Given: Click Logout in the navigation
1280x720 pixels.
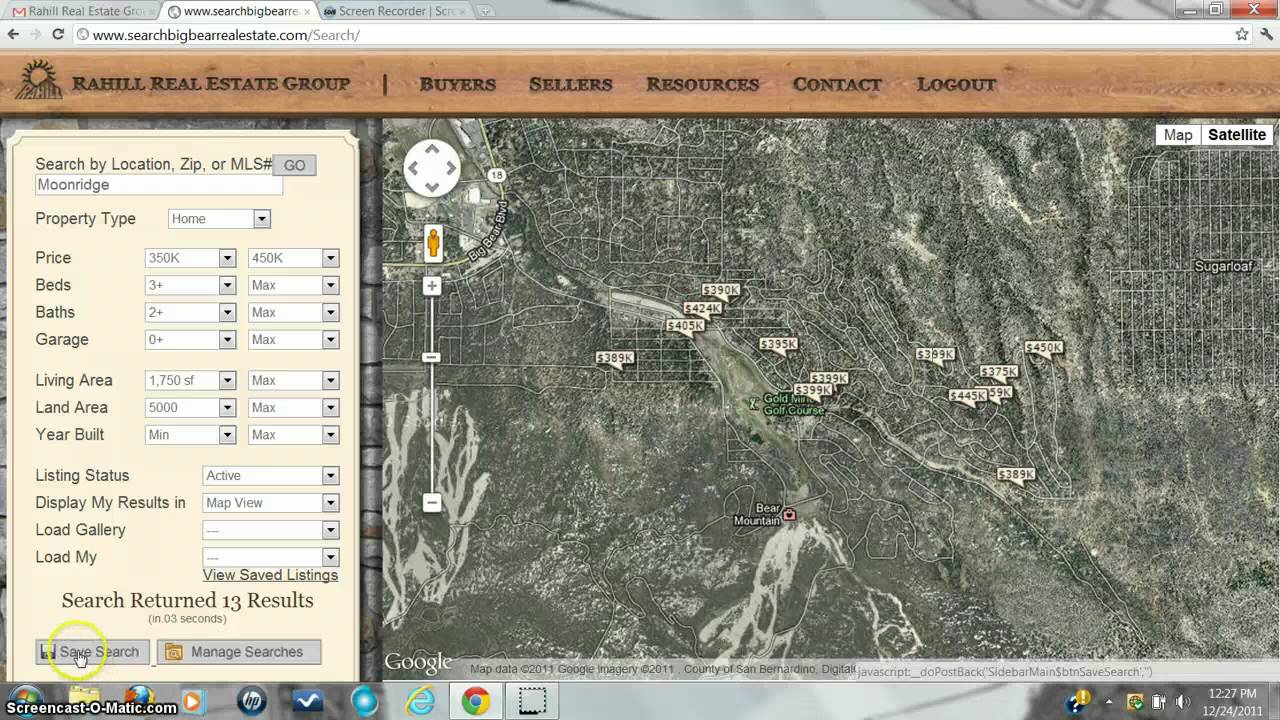Looking at the screenshot, I should click(956, 85).
